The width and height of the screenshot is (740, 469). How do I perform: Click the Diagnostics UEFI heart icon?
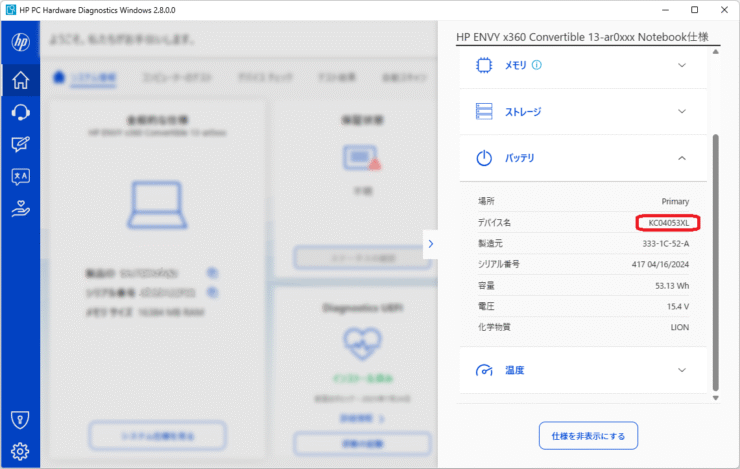click(362, 343)
